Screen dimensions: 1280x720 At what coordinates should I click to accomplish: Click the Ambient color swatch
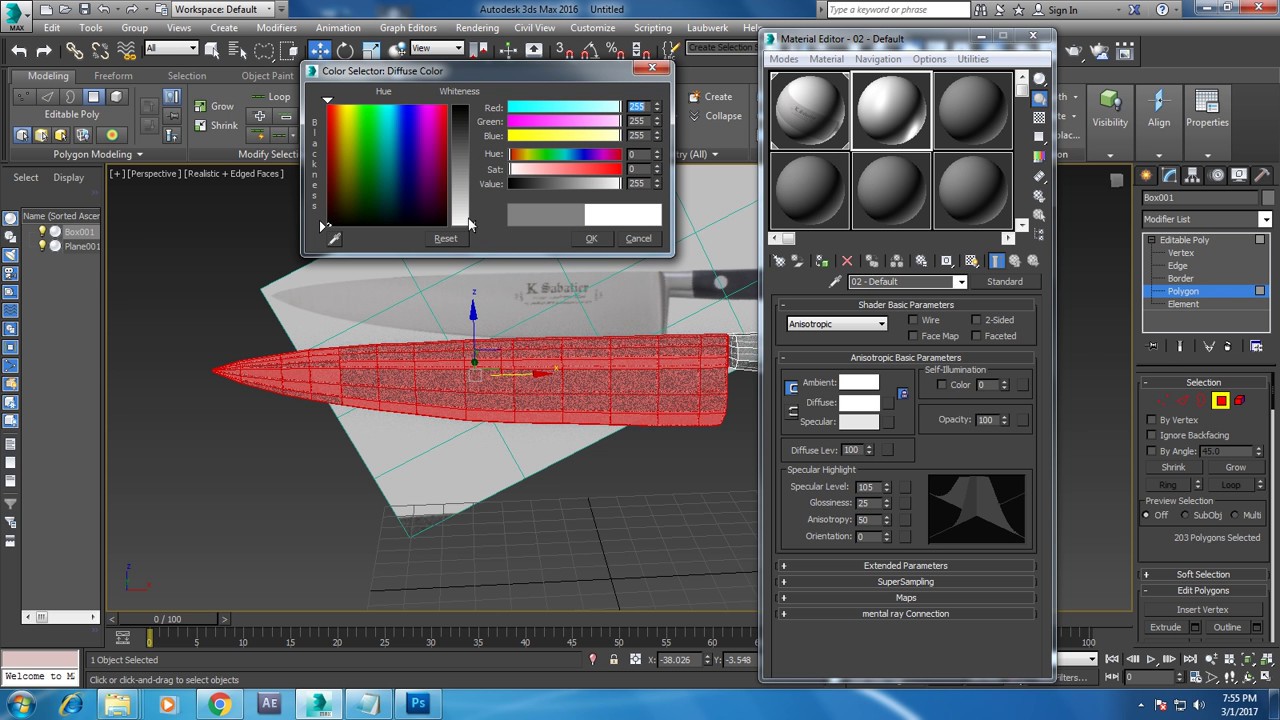click(x=859, y=383)
